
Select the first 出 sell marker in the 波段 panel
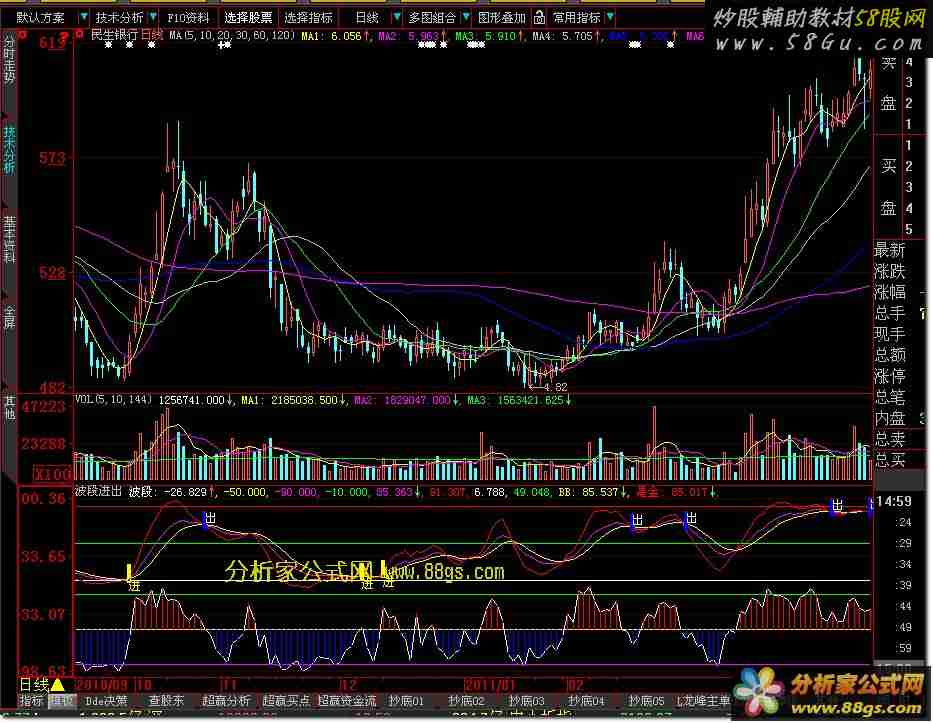208,519
